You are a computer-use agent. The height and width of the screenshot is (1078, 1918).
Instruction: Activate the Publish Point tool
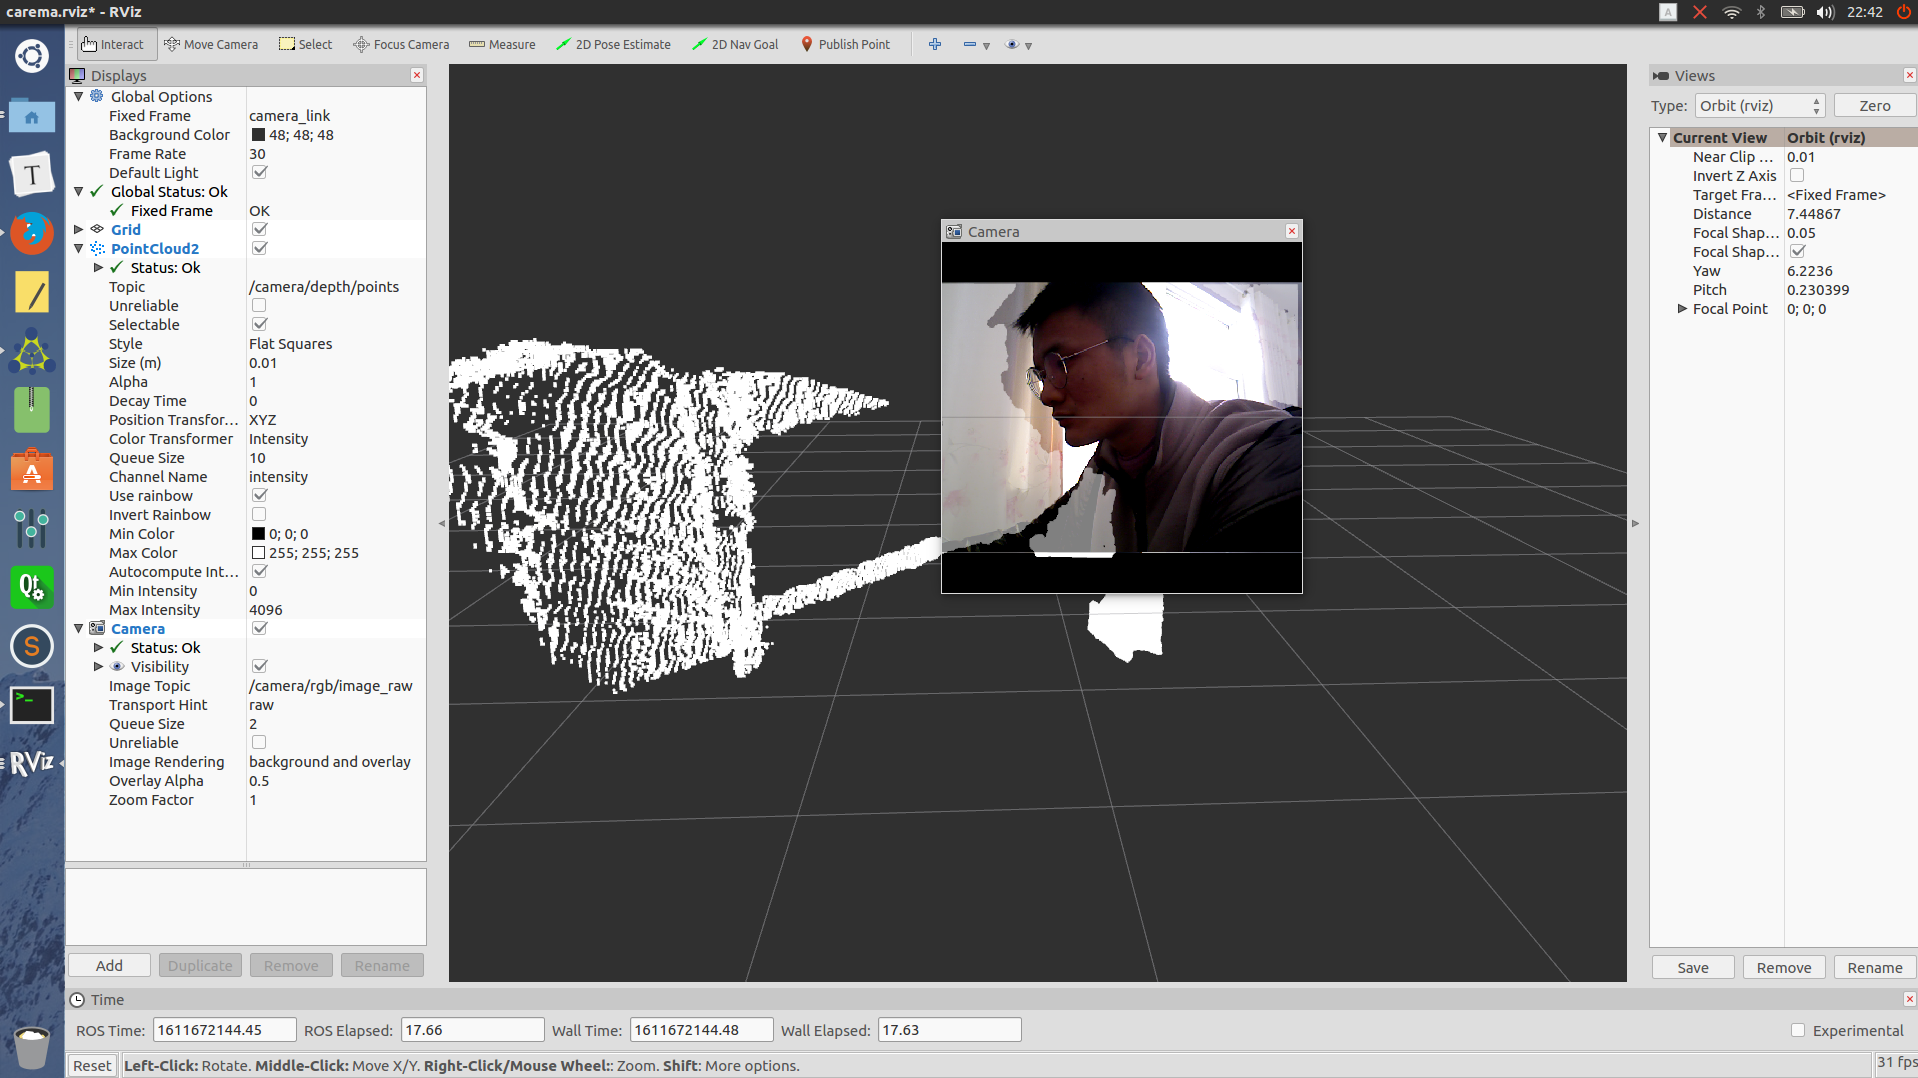pos(845,44)
